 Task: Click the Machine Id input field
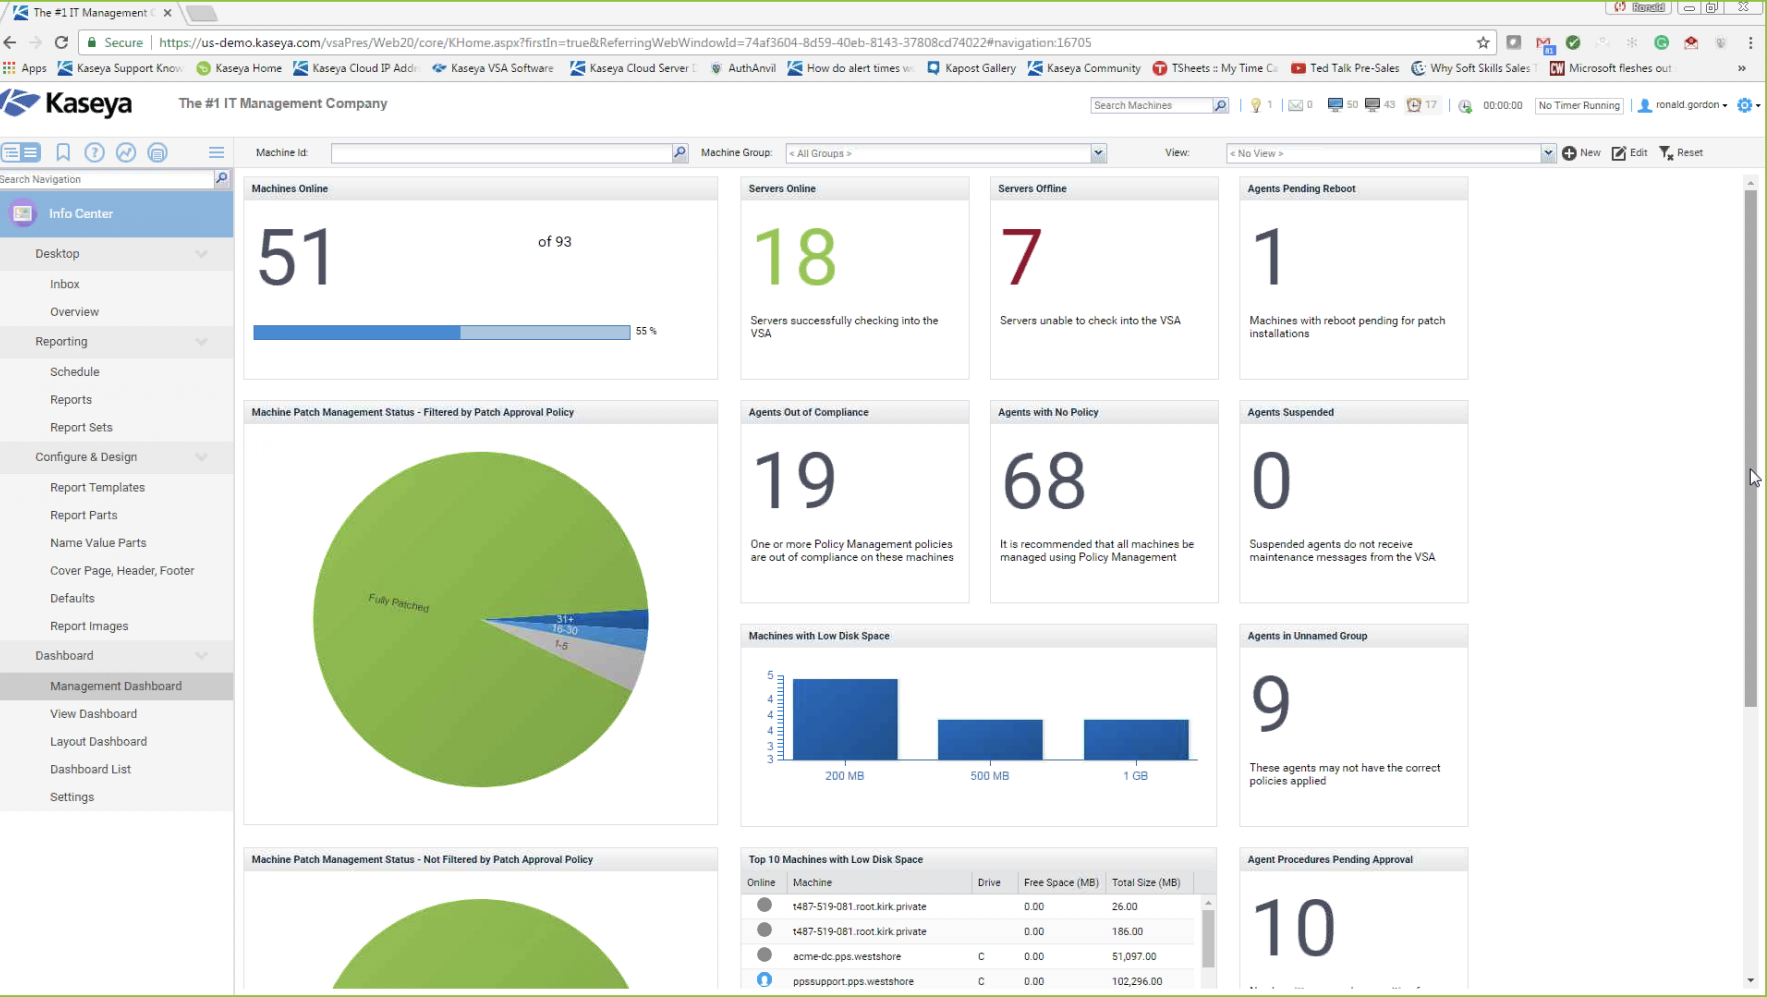[x=502, y=153]
